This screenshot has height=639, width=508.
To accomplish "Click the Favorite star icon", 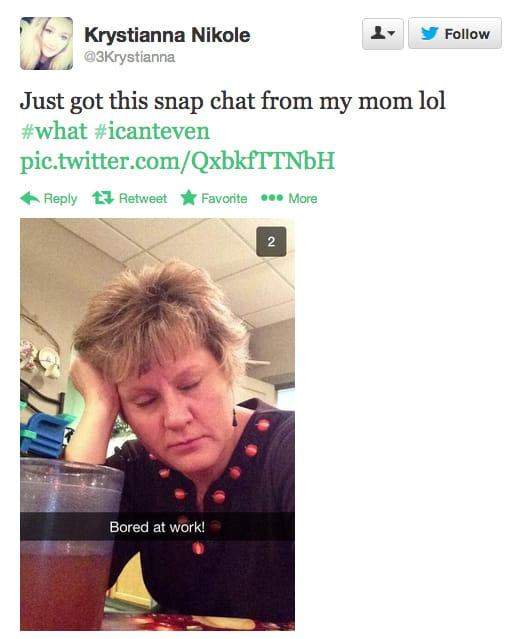I will click(x=189, y=198).
